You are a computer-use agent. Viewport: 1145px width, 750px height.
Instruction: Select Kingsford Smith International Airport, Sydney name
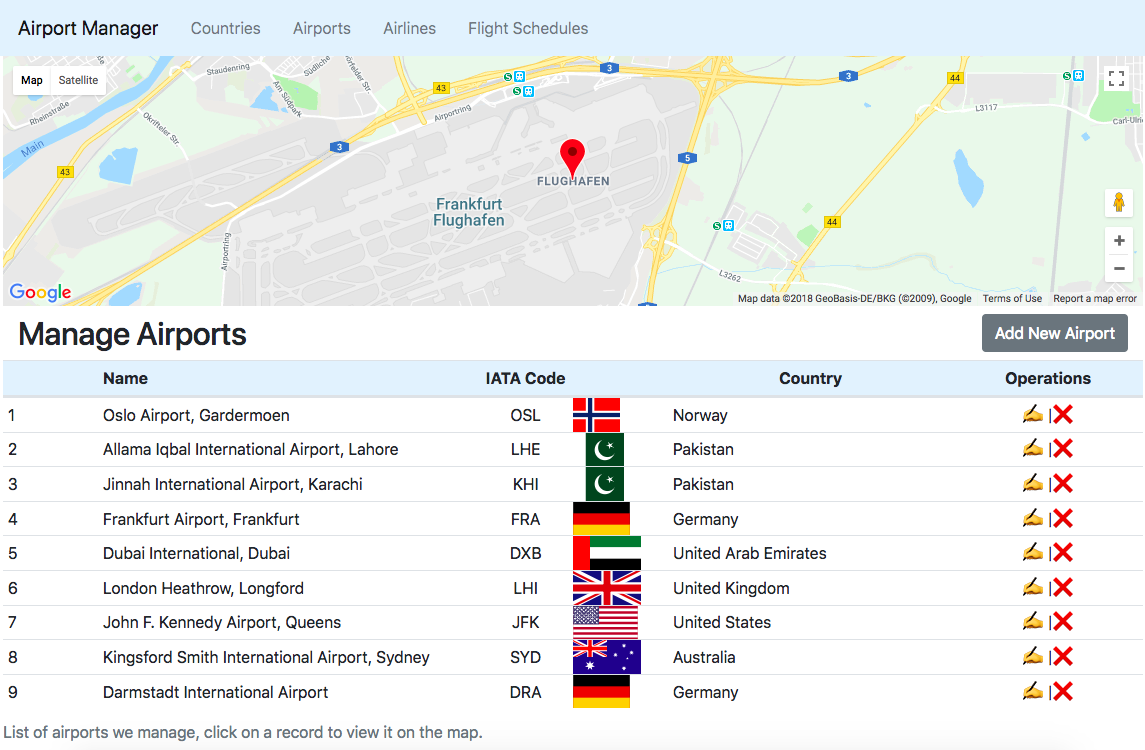[x=267, y=657]
